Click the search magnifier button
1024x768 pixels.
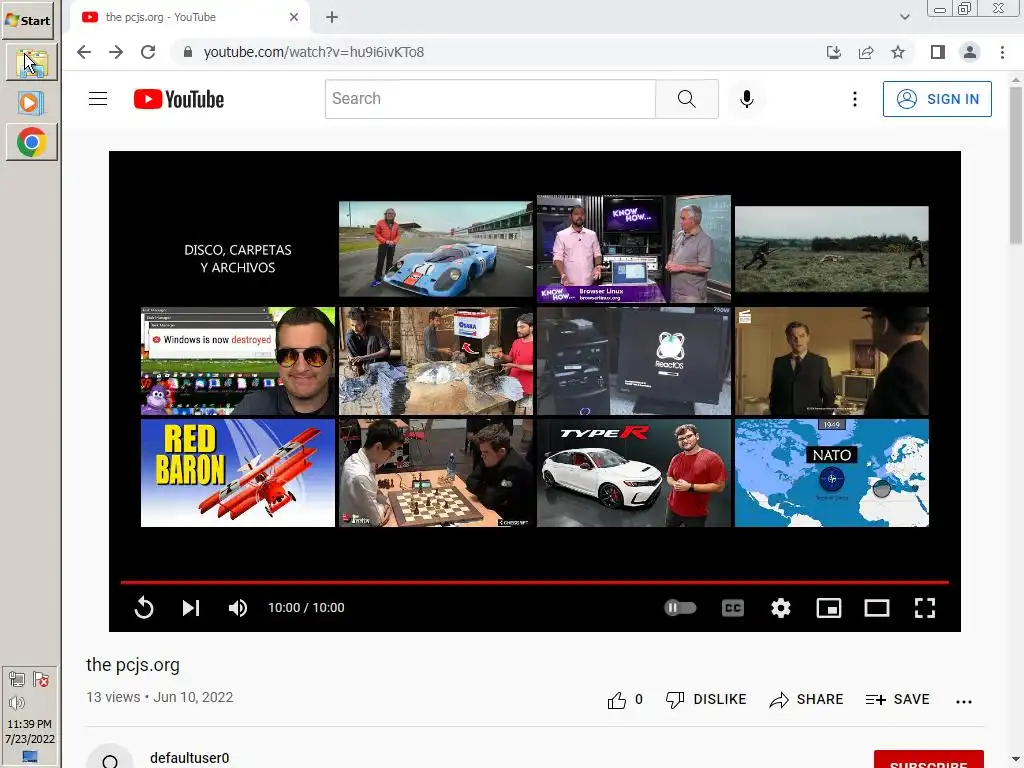(x=686, y=99)
